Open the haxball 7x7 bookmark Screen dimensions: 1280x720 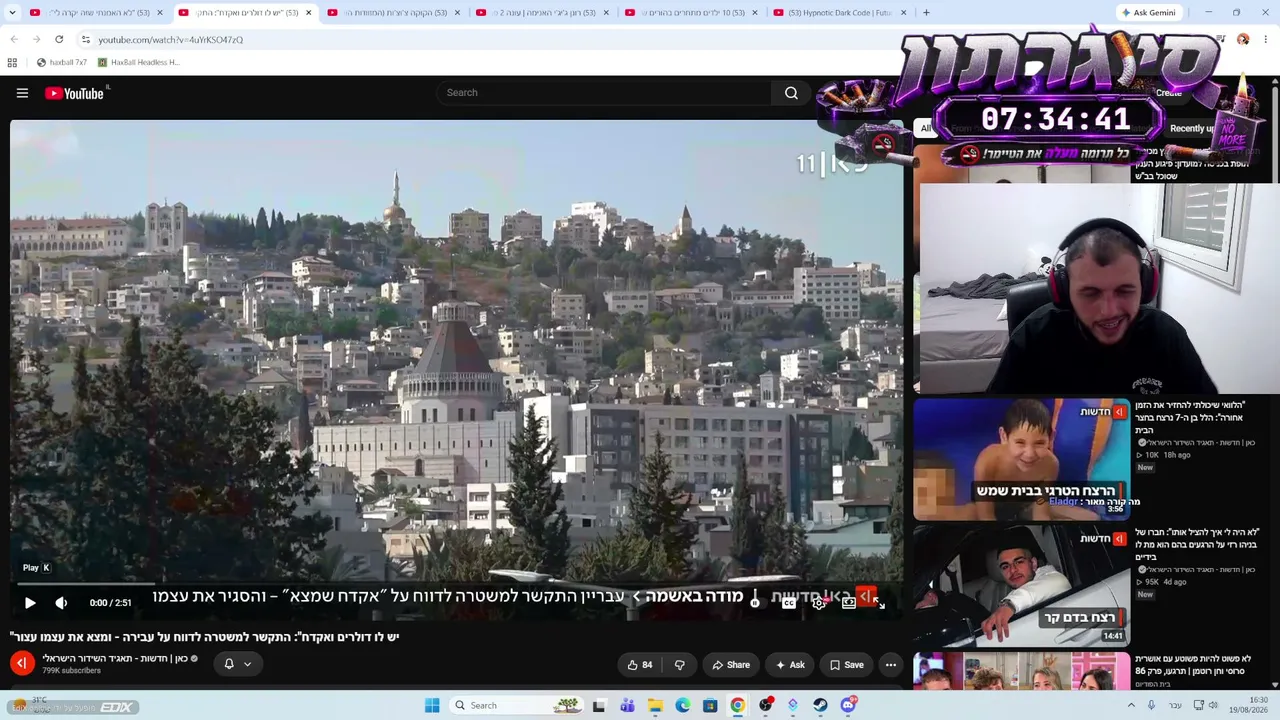click(61, 62)
